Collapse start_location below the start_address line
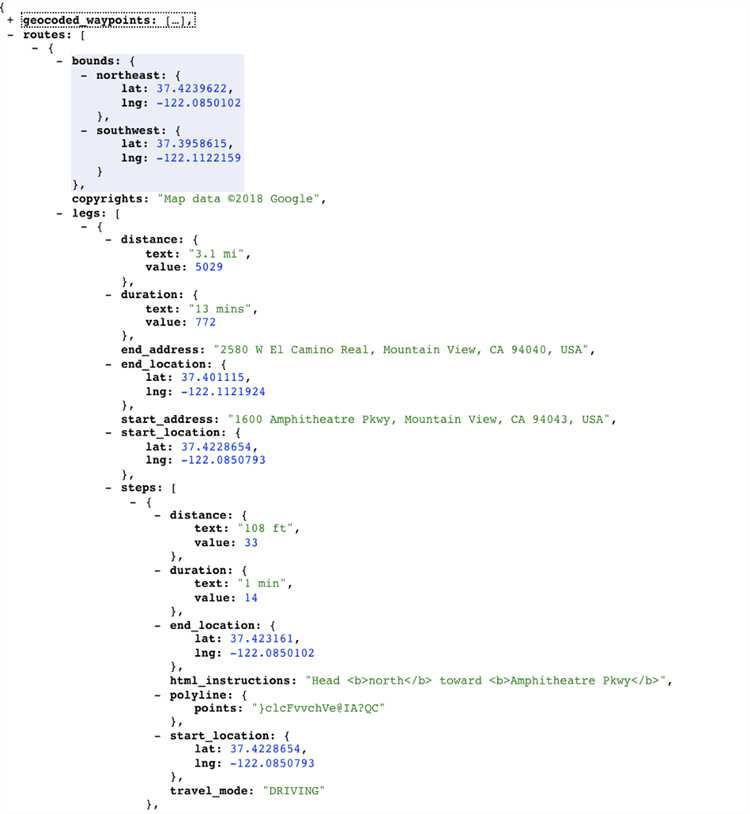The height and width of the screenshot is (814, 750). [x=108, y=432]
